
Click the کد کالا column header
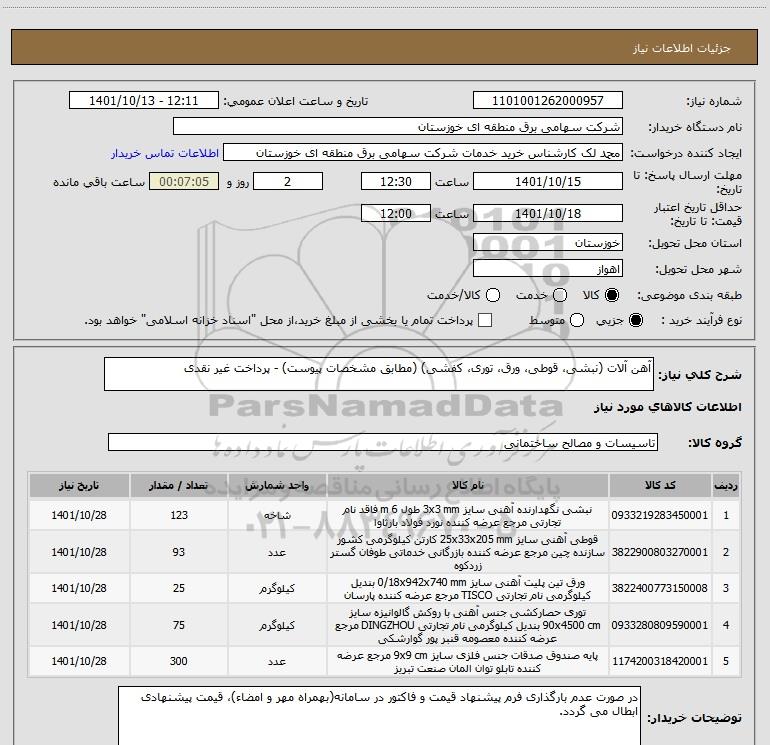coord(660,486)
